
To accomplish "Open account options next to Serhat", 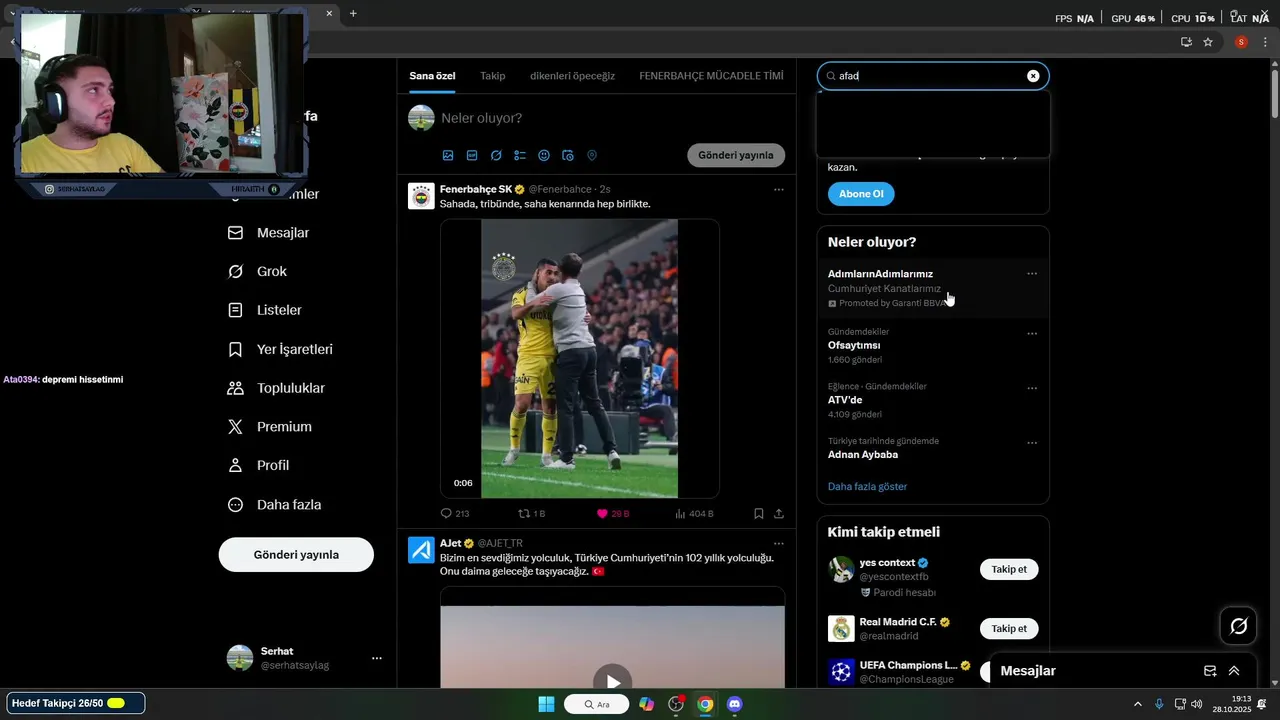I will pyautogui.click(x=377, y=658).
